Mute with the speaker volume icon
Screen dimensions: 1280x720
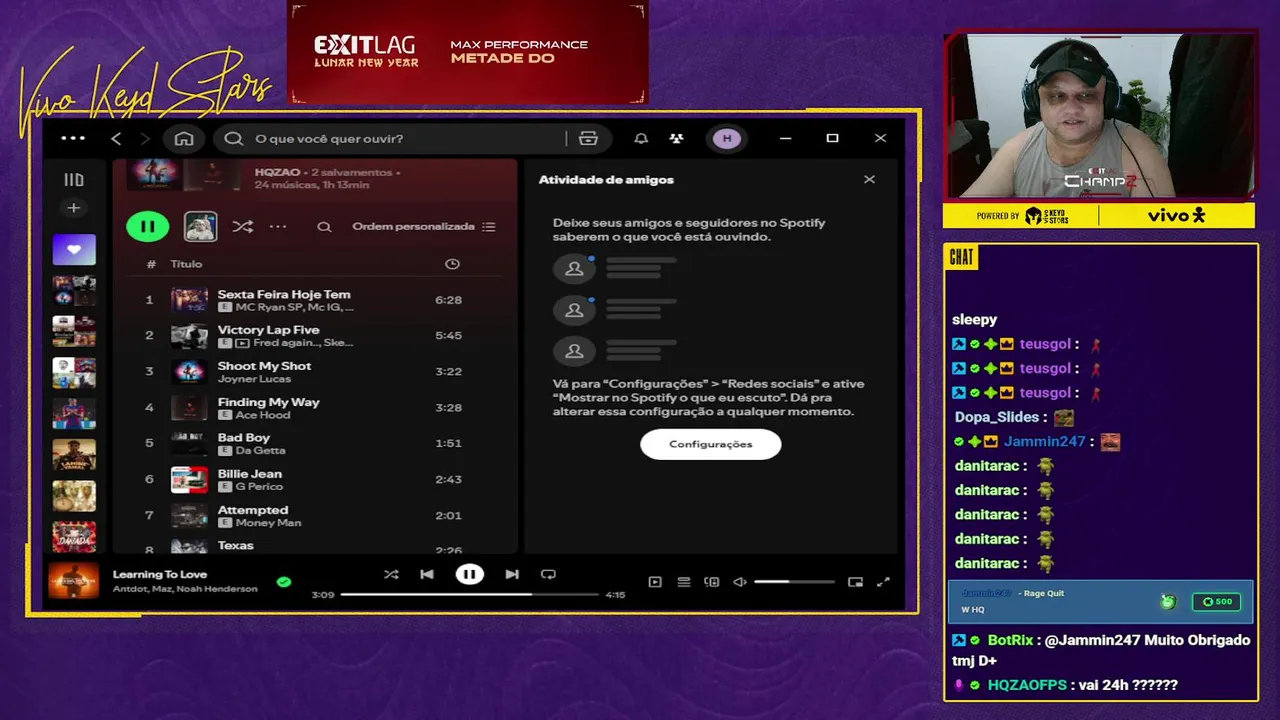click(x=740, y=581)
